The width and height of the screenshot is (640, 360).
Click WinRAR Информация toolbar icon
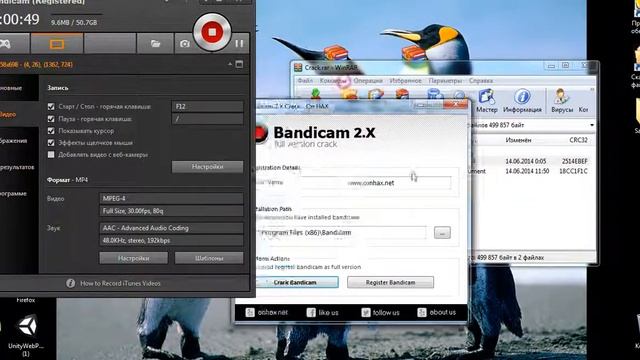[522, 101]
